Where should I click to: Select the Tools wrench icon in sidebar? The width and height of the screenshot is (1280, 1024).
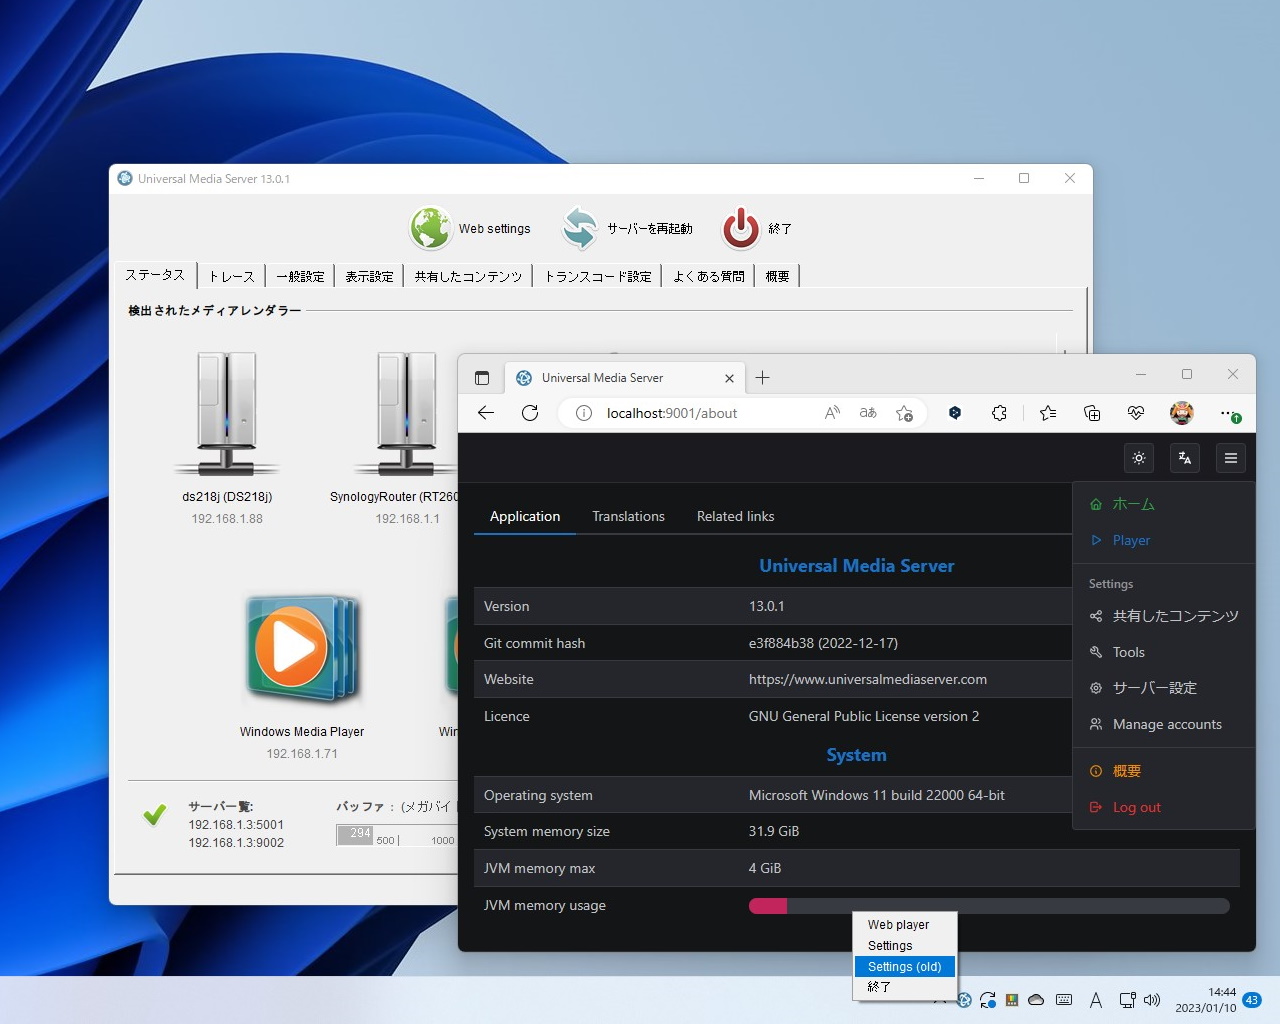[1098, 652]
